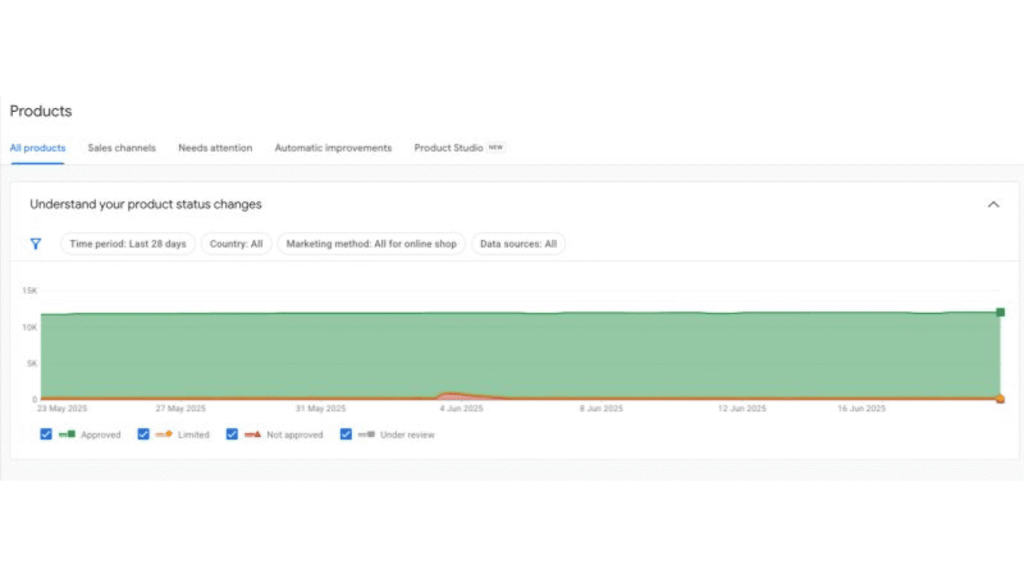Open the Needs attention tab
The height and width of the screenshot is (576, 1024).
[215, 148]
